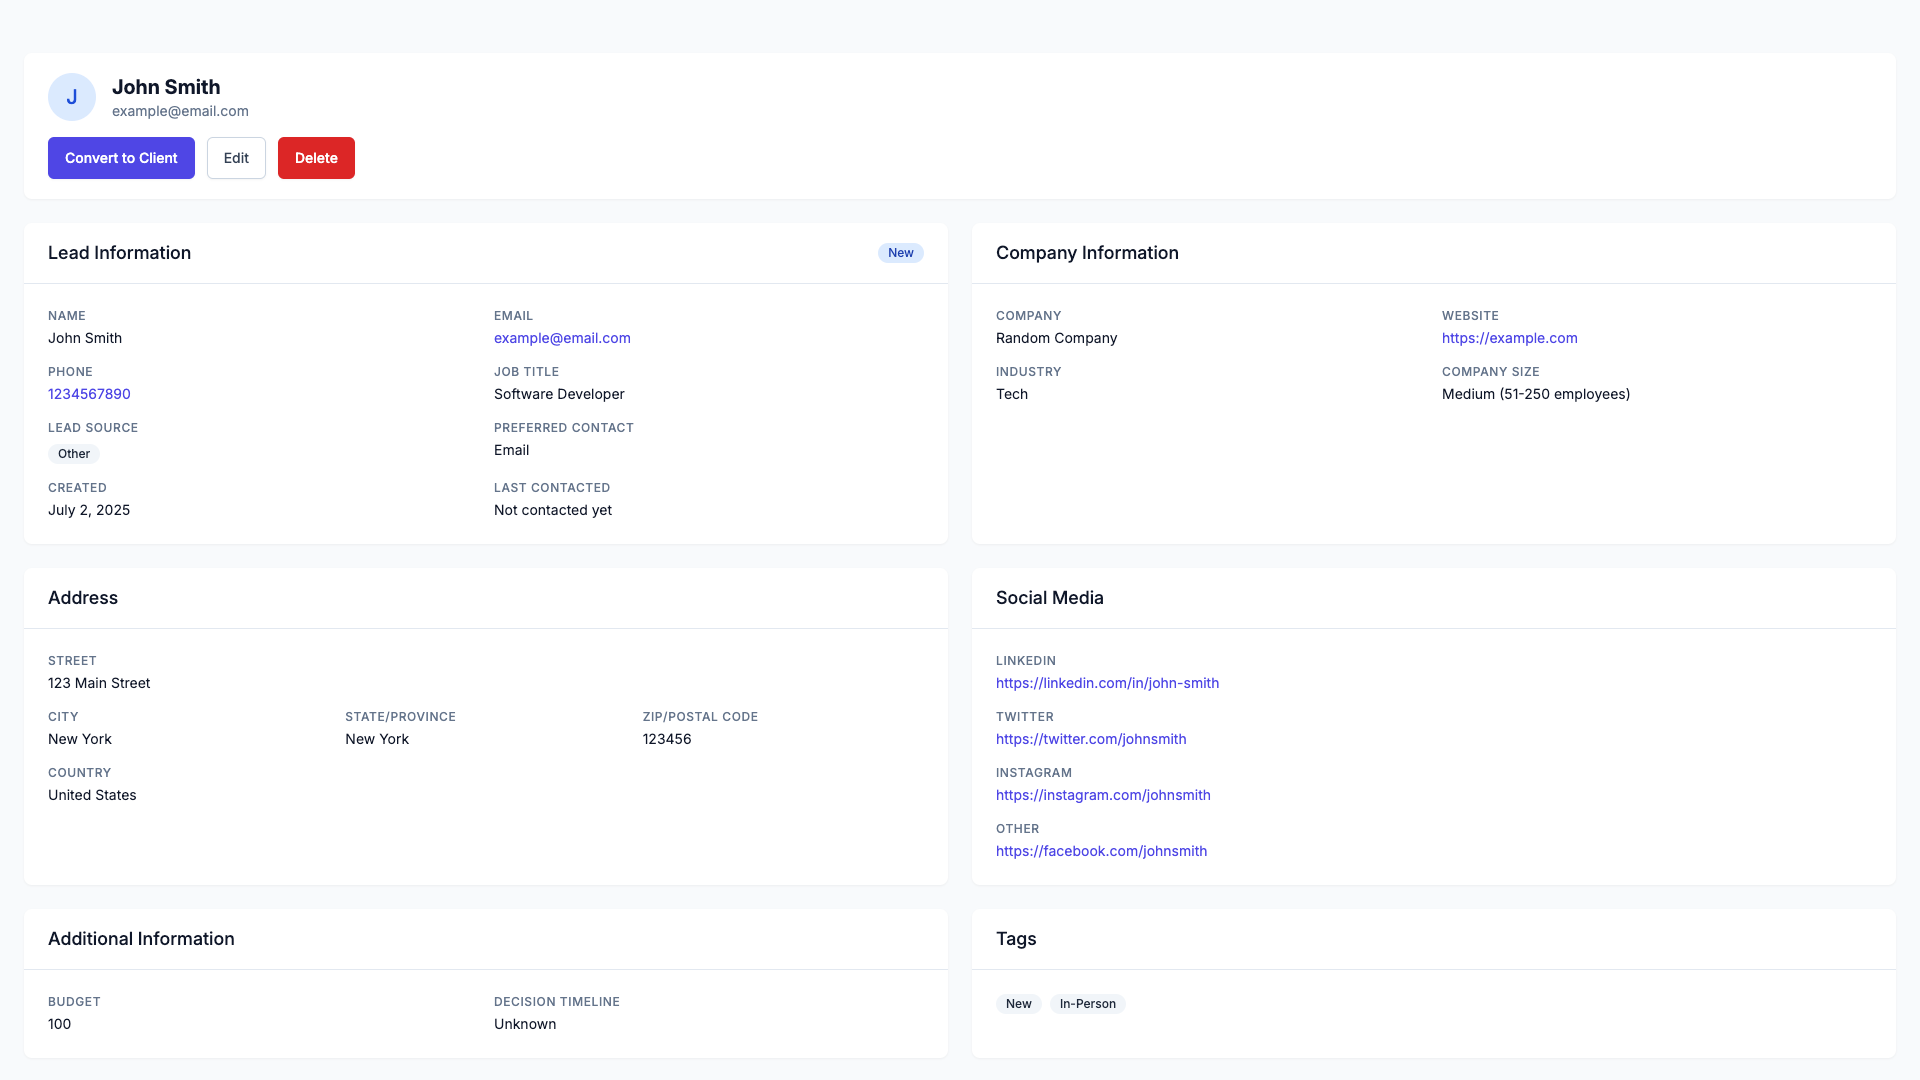
Task: Select the Company Information section title
Action: 1087,253
